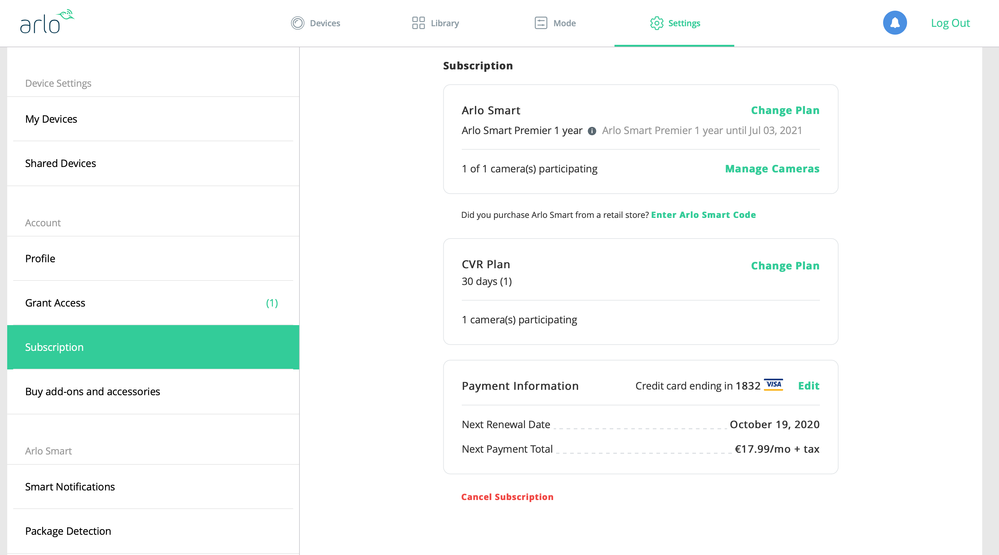Edit the payment information
Screen dimensions: 999x555
(809, 386)
